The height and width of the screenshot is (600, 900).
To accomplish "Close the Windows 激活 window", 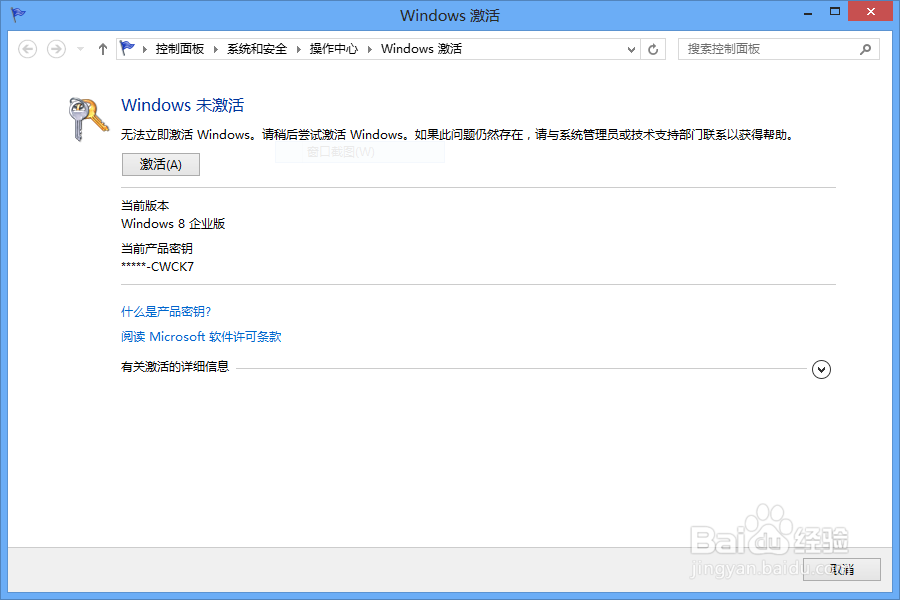I will click(871, 11).
